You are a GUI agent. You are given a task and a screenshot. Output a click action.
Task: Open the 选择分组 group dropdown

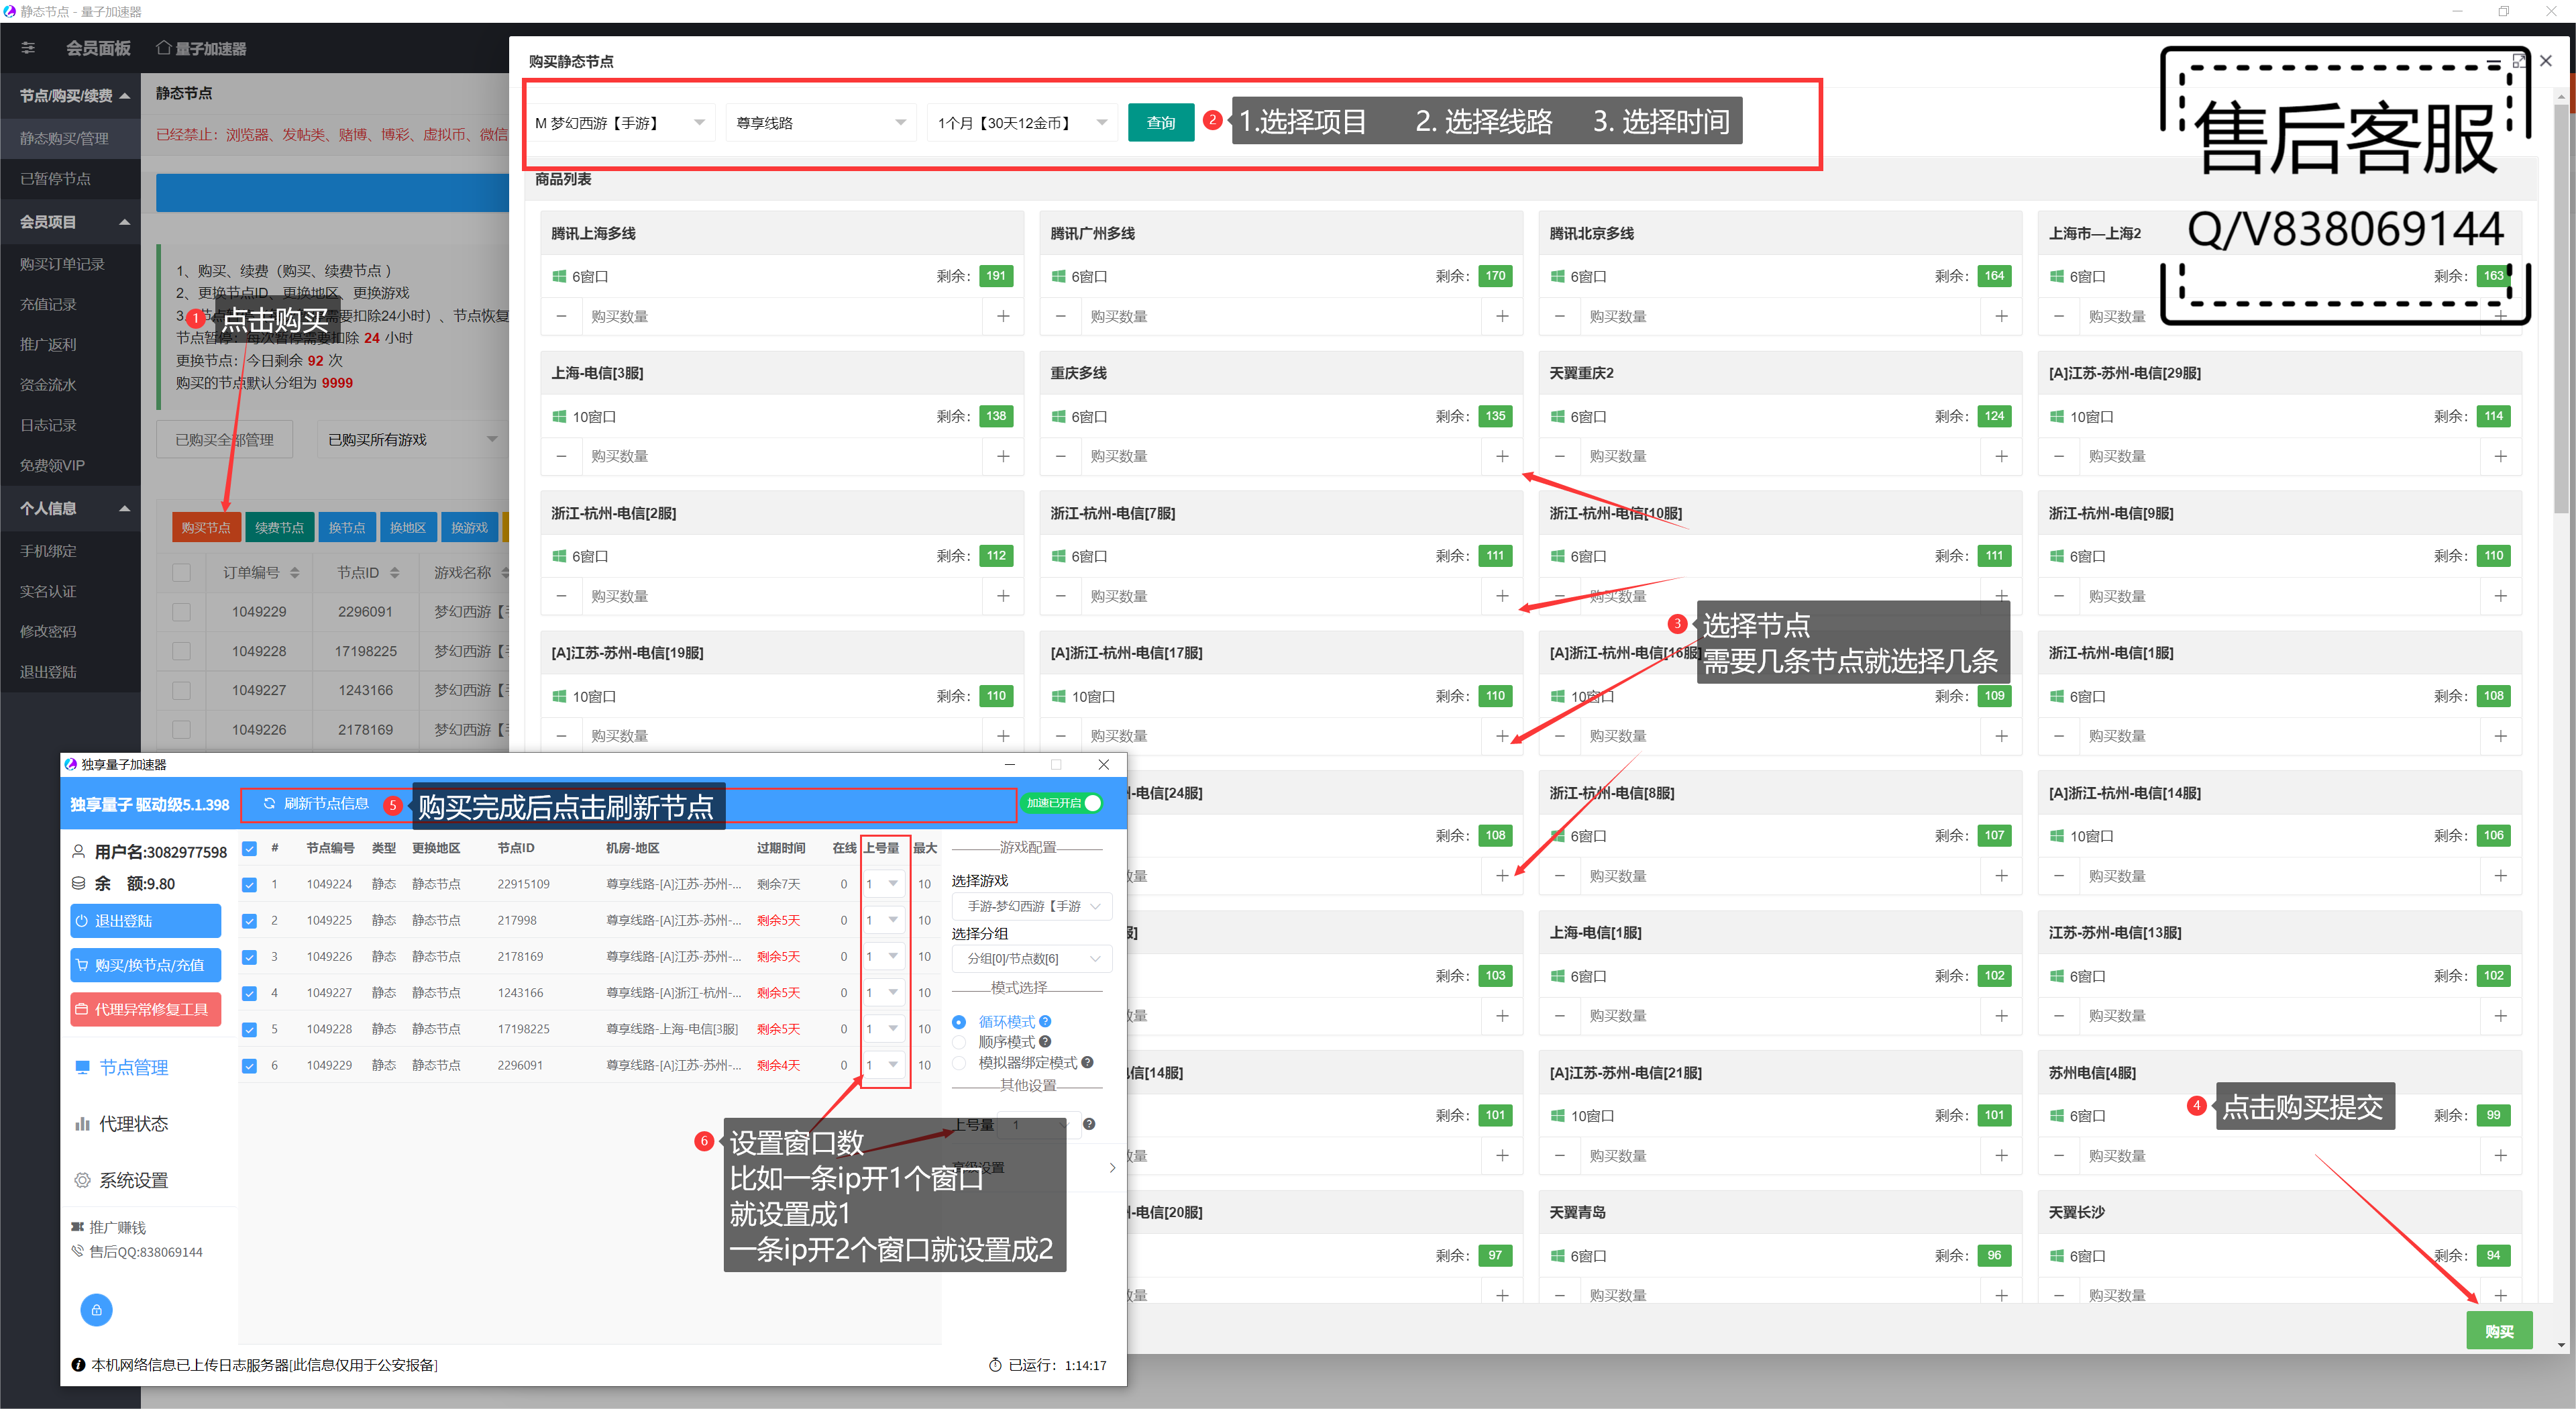click(x=1031, y=958)
